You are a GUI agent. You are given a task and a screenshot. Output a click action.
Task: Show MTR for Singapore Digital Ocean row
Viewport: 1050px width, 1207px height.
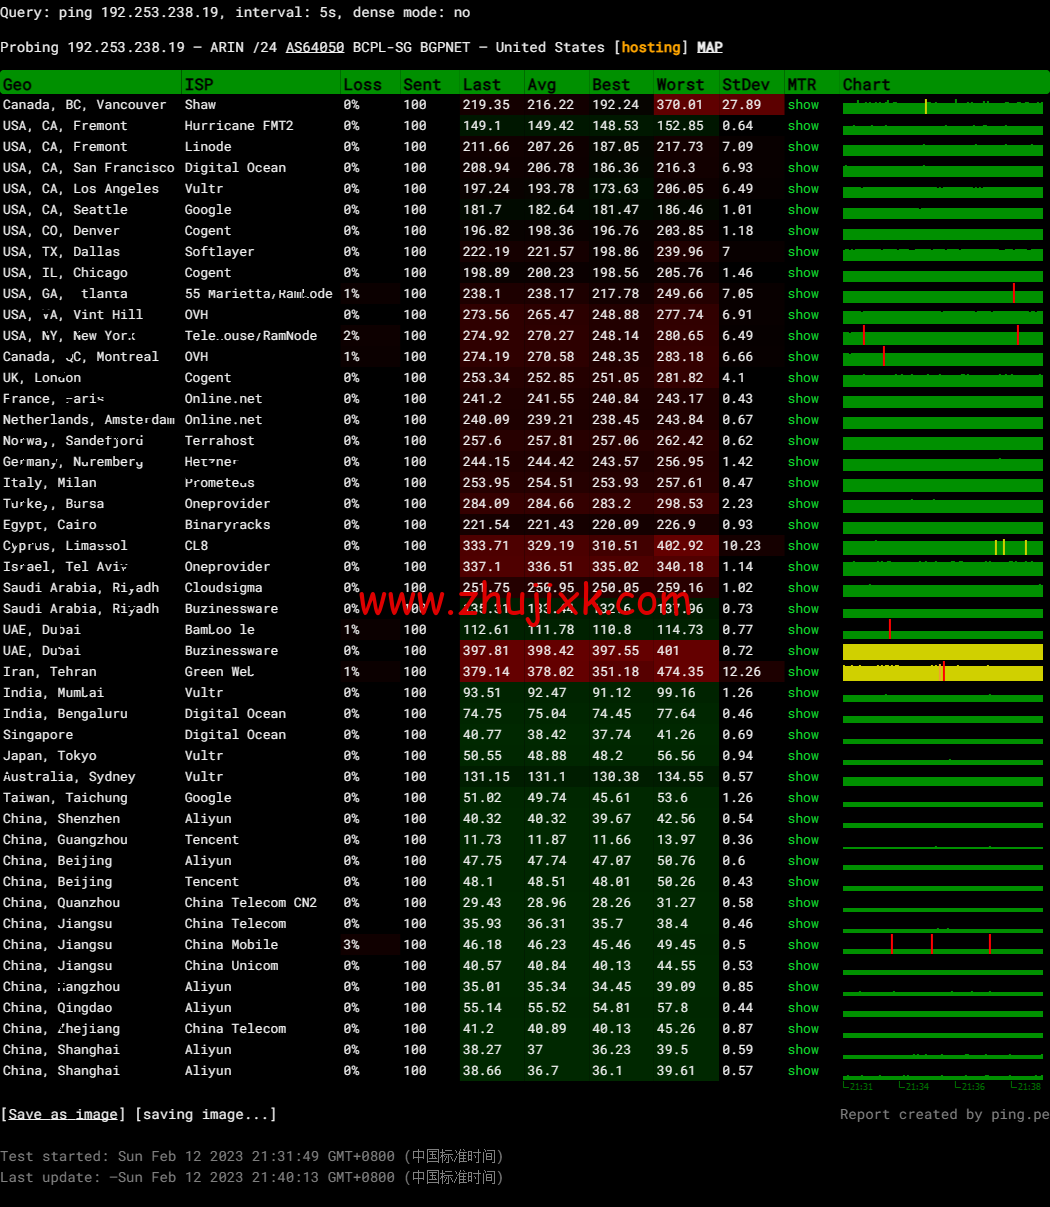click(x=802, y=735)
